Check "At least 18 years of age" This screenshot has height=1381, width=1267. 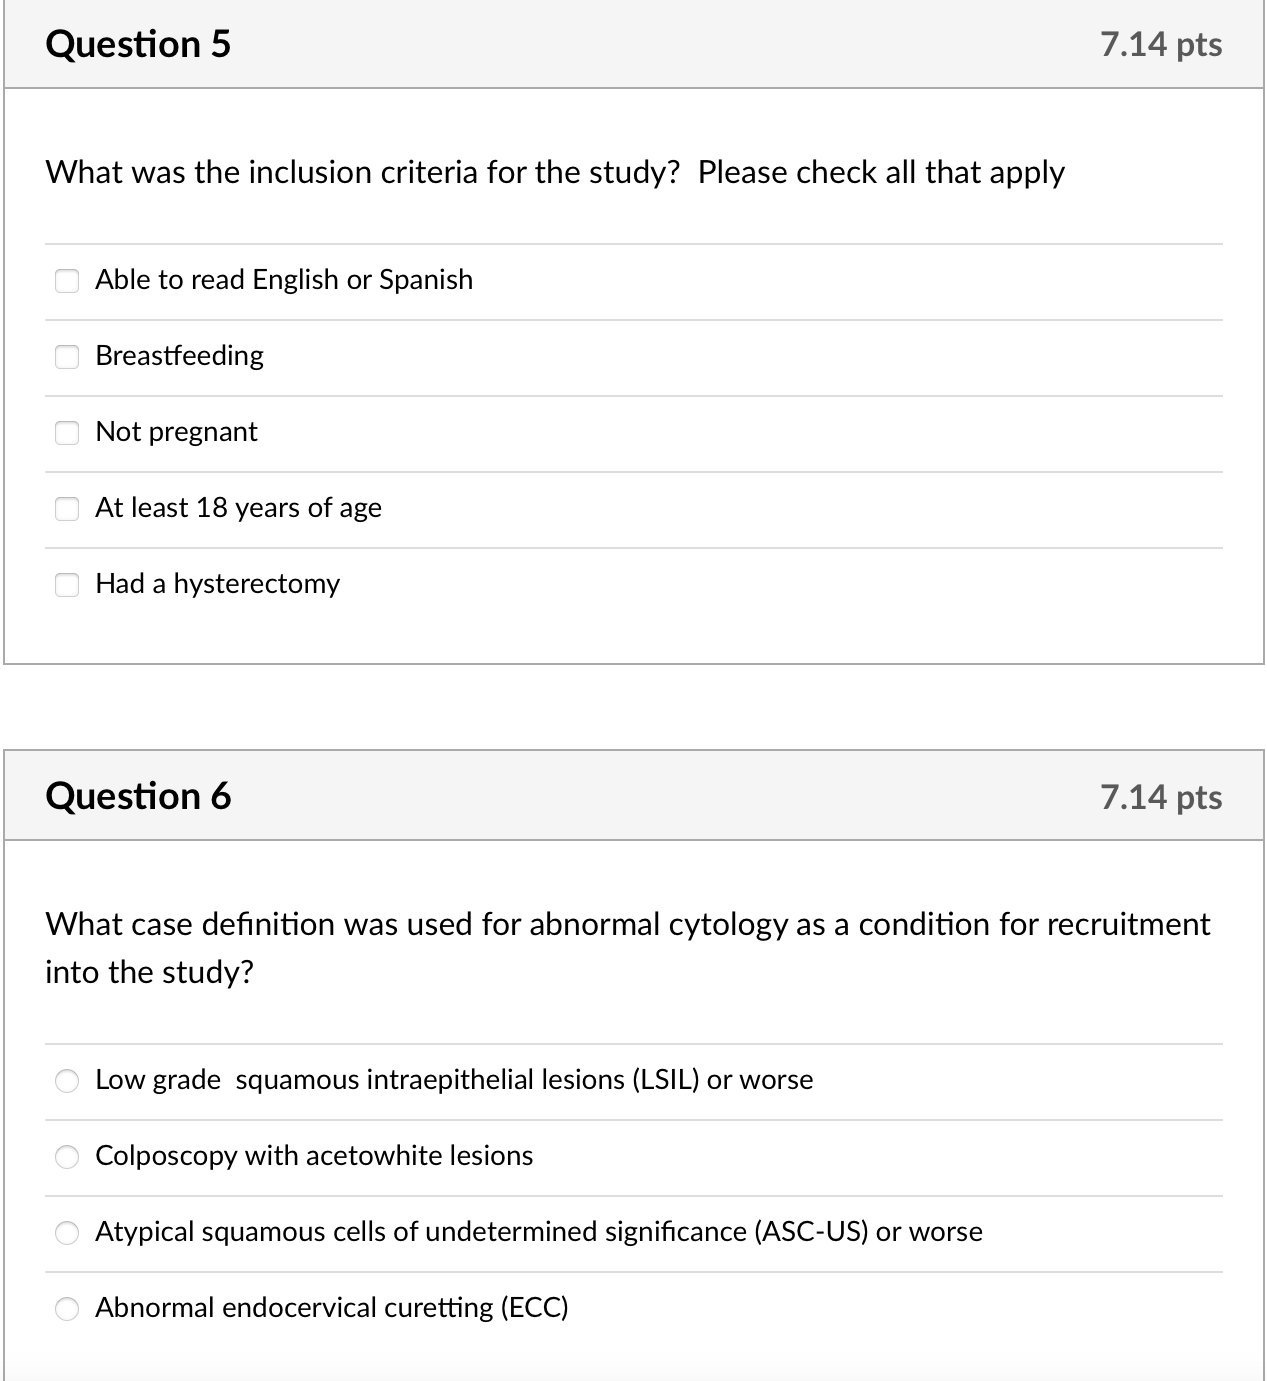coord(67,509)
